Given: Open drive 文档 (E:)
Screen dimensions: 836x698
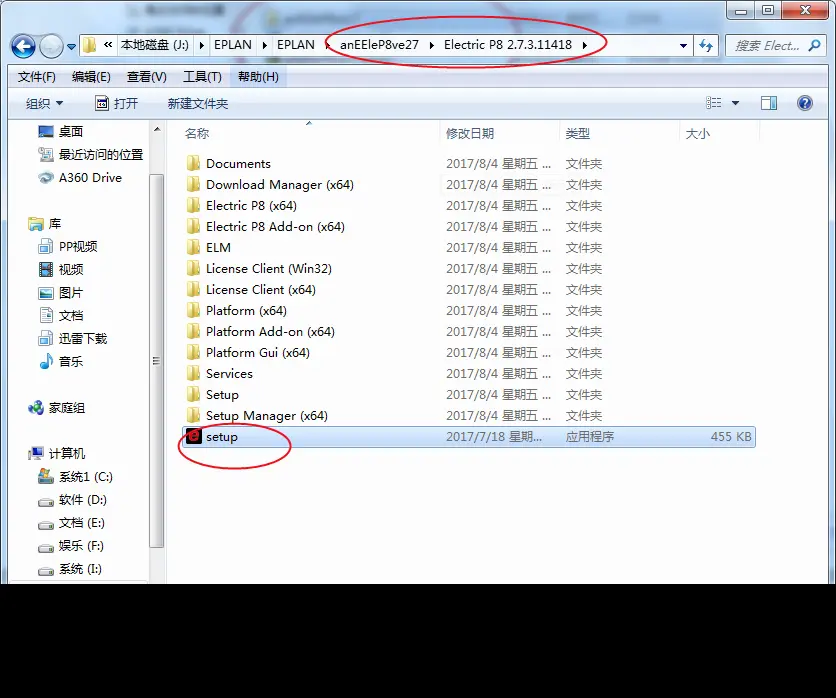Looking at the screenshot, I should coord(71,523).
